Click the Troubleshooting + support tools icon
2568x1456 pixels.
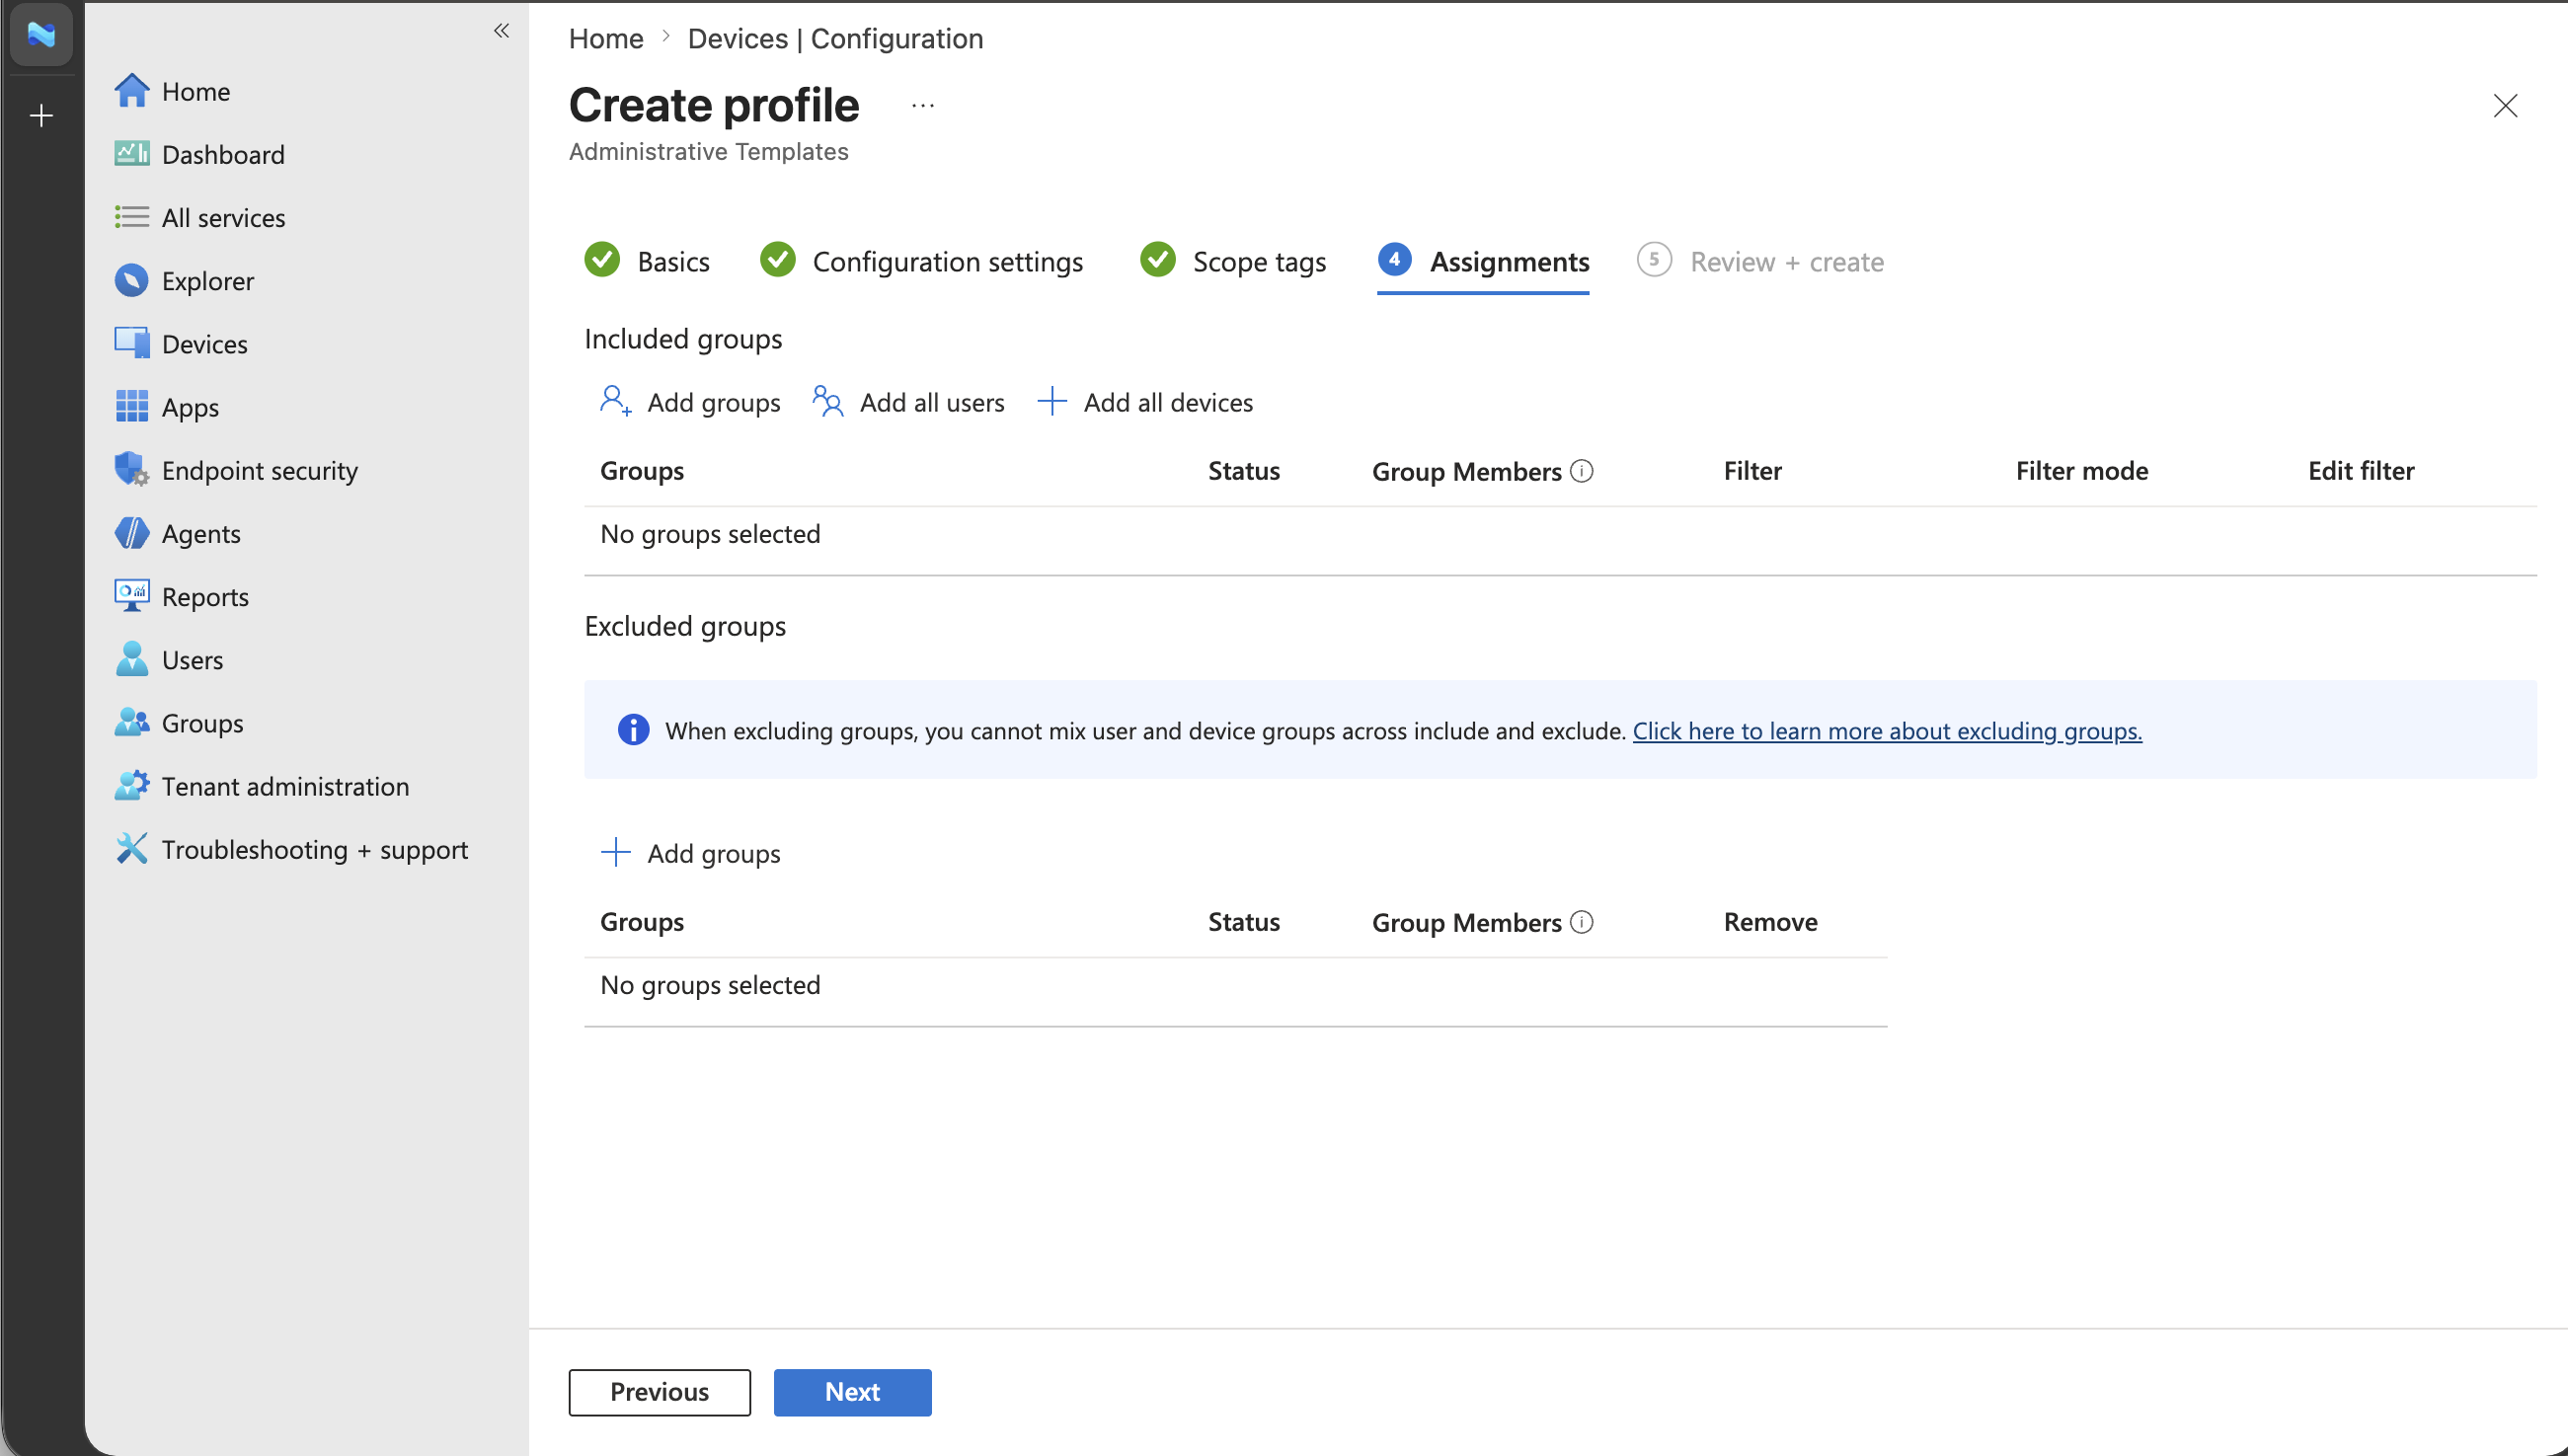pos(131,849)
